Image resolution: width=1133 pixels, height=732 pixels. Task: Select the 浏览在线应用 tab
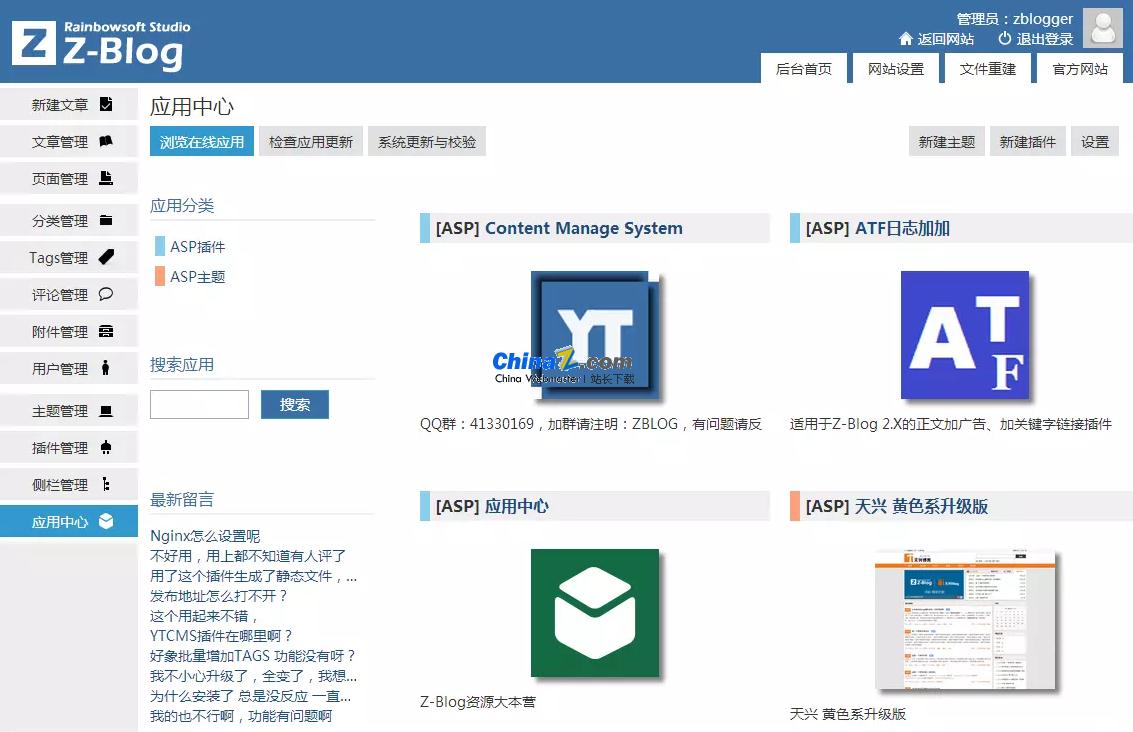202,142
